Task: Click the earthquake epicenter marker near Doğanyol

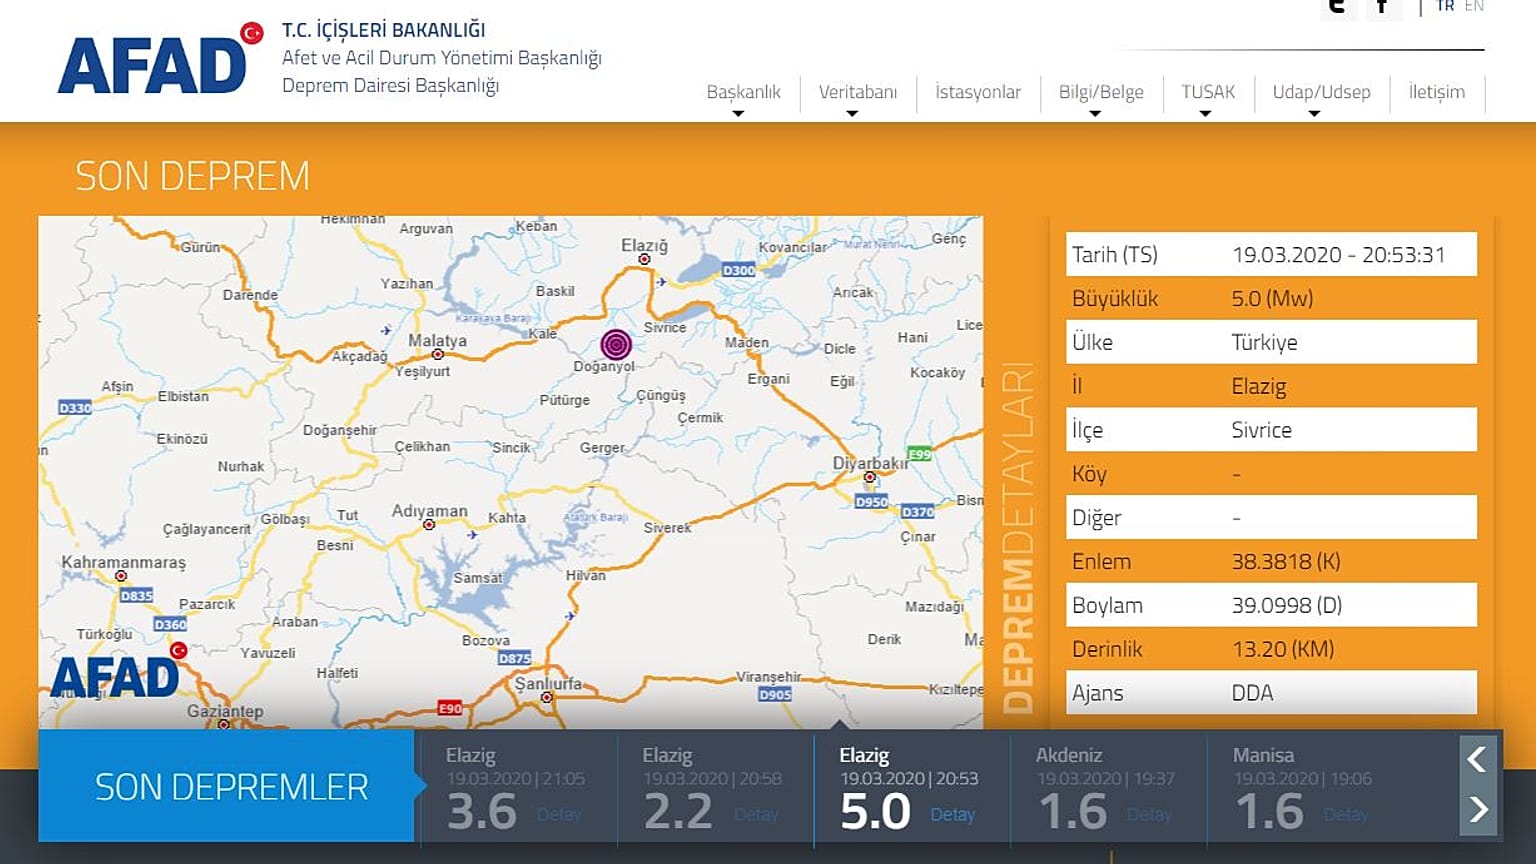Action: click(616, 345)
